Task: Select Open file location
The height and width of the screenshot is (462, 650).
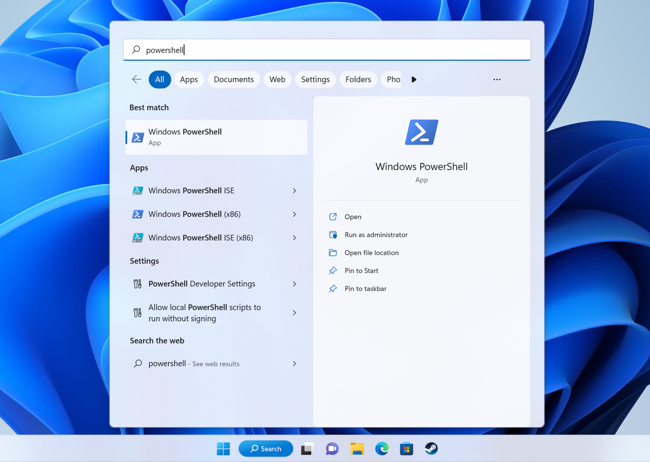Action: click(371, 253)
